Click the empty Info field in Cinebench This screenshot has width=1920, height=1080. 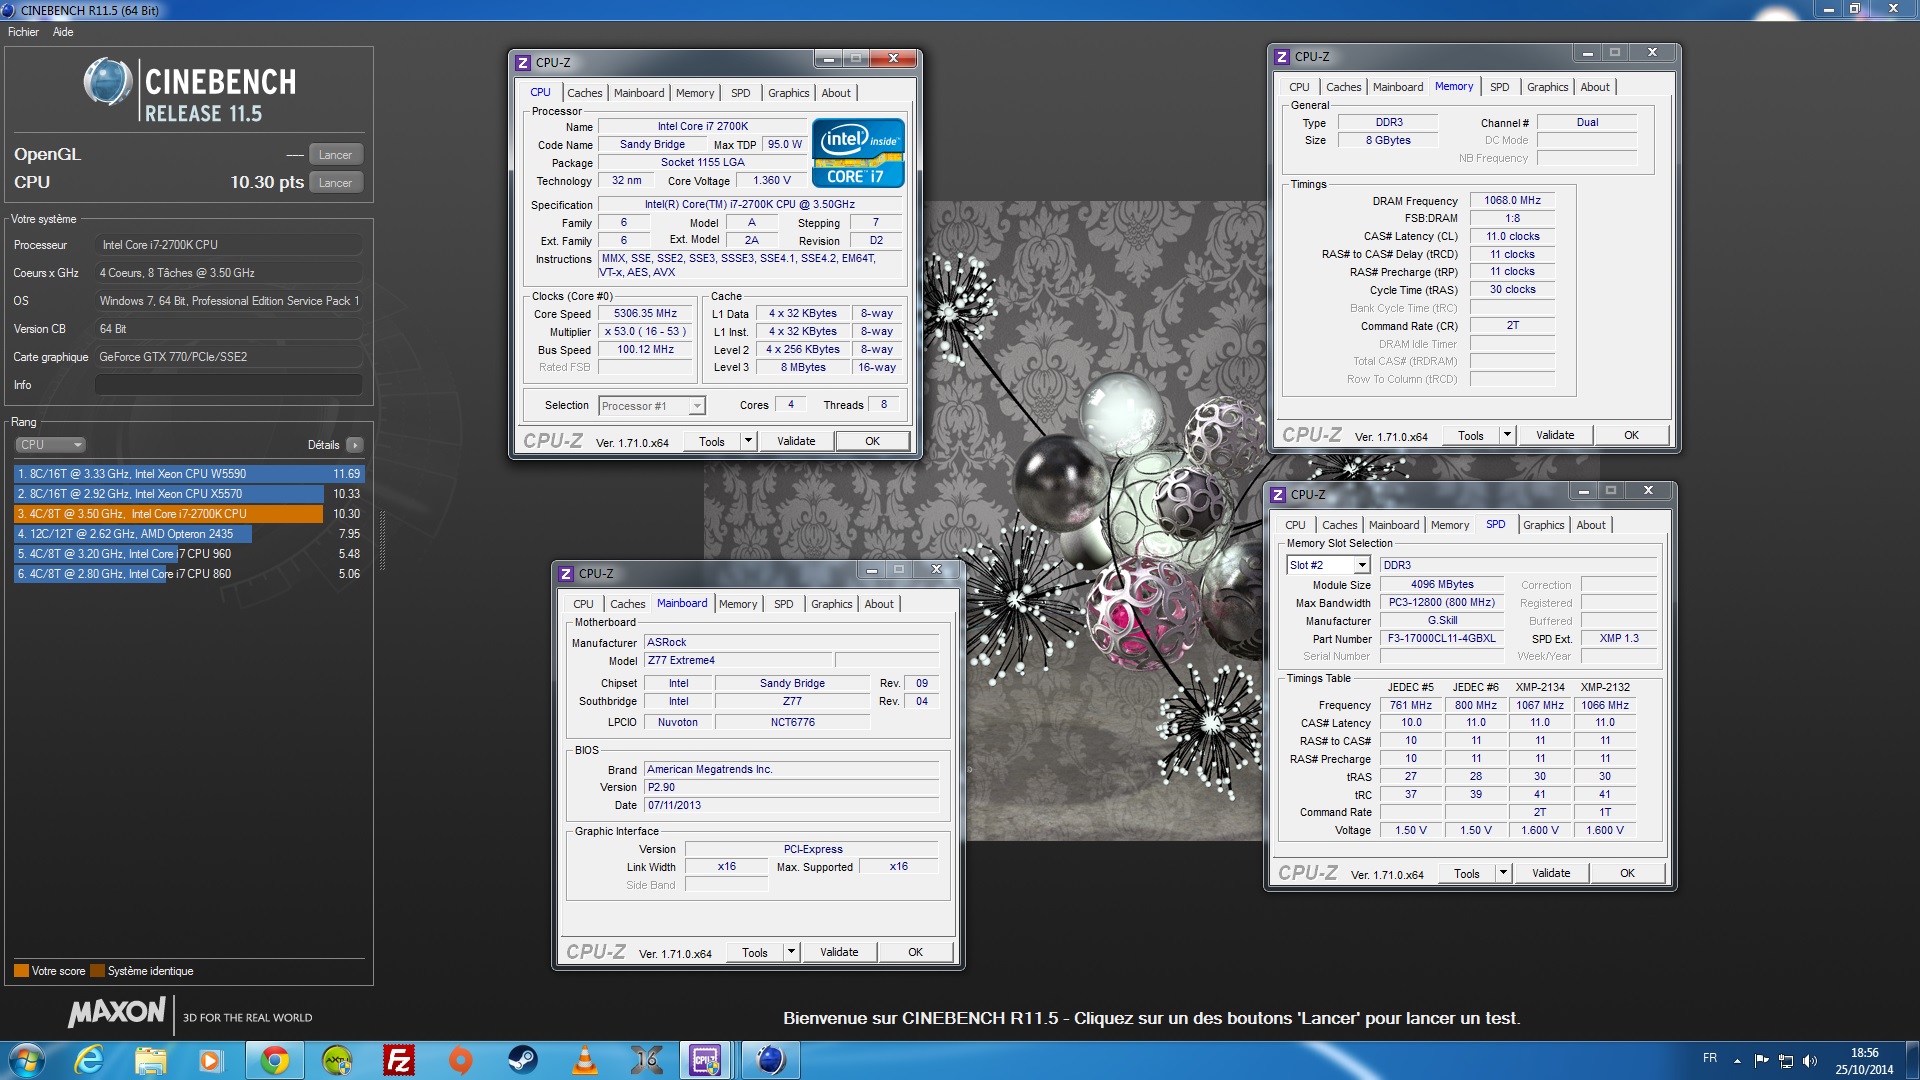[x=229, y=385]
